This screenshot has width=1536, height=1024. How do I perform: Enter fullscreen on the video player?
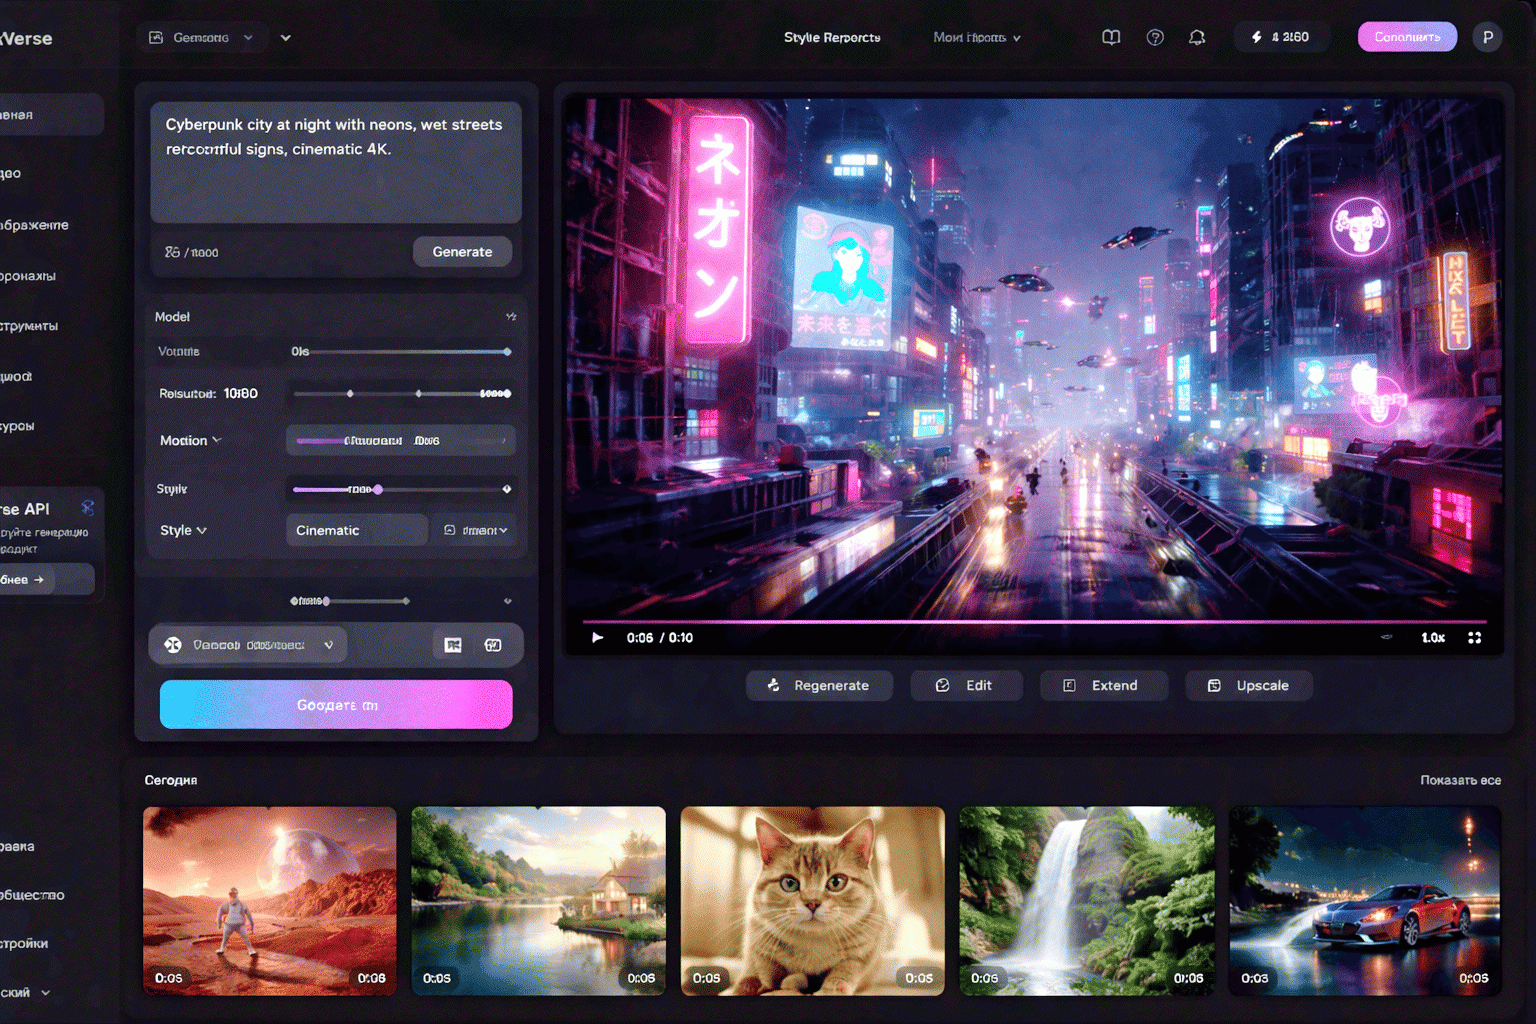[1474, 637]
